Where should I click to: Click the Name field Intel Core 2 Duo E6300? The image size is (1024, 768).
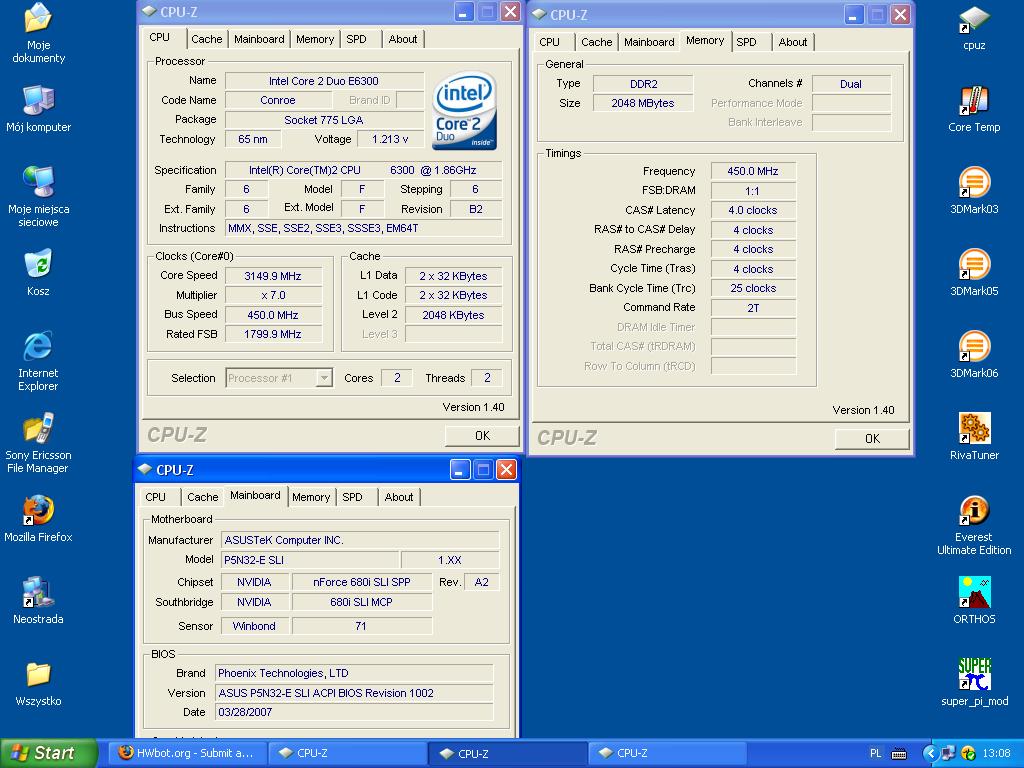click(x=324, y=81)
